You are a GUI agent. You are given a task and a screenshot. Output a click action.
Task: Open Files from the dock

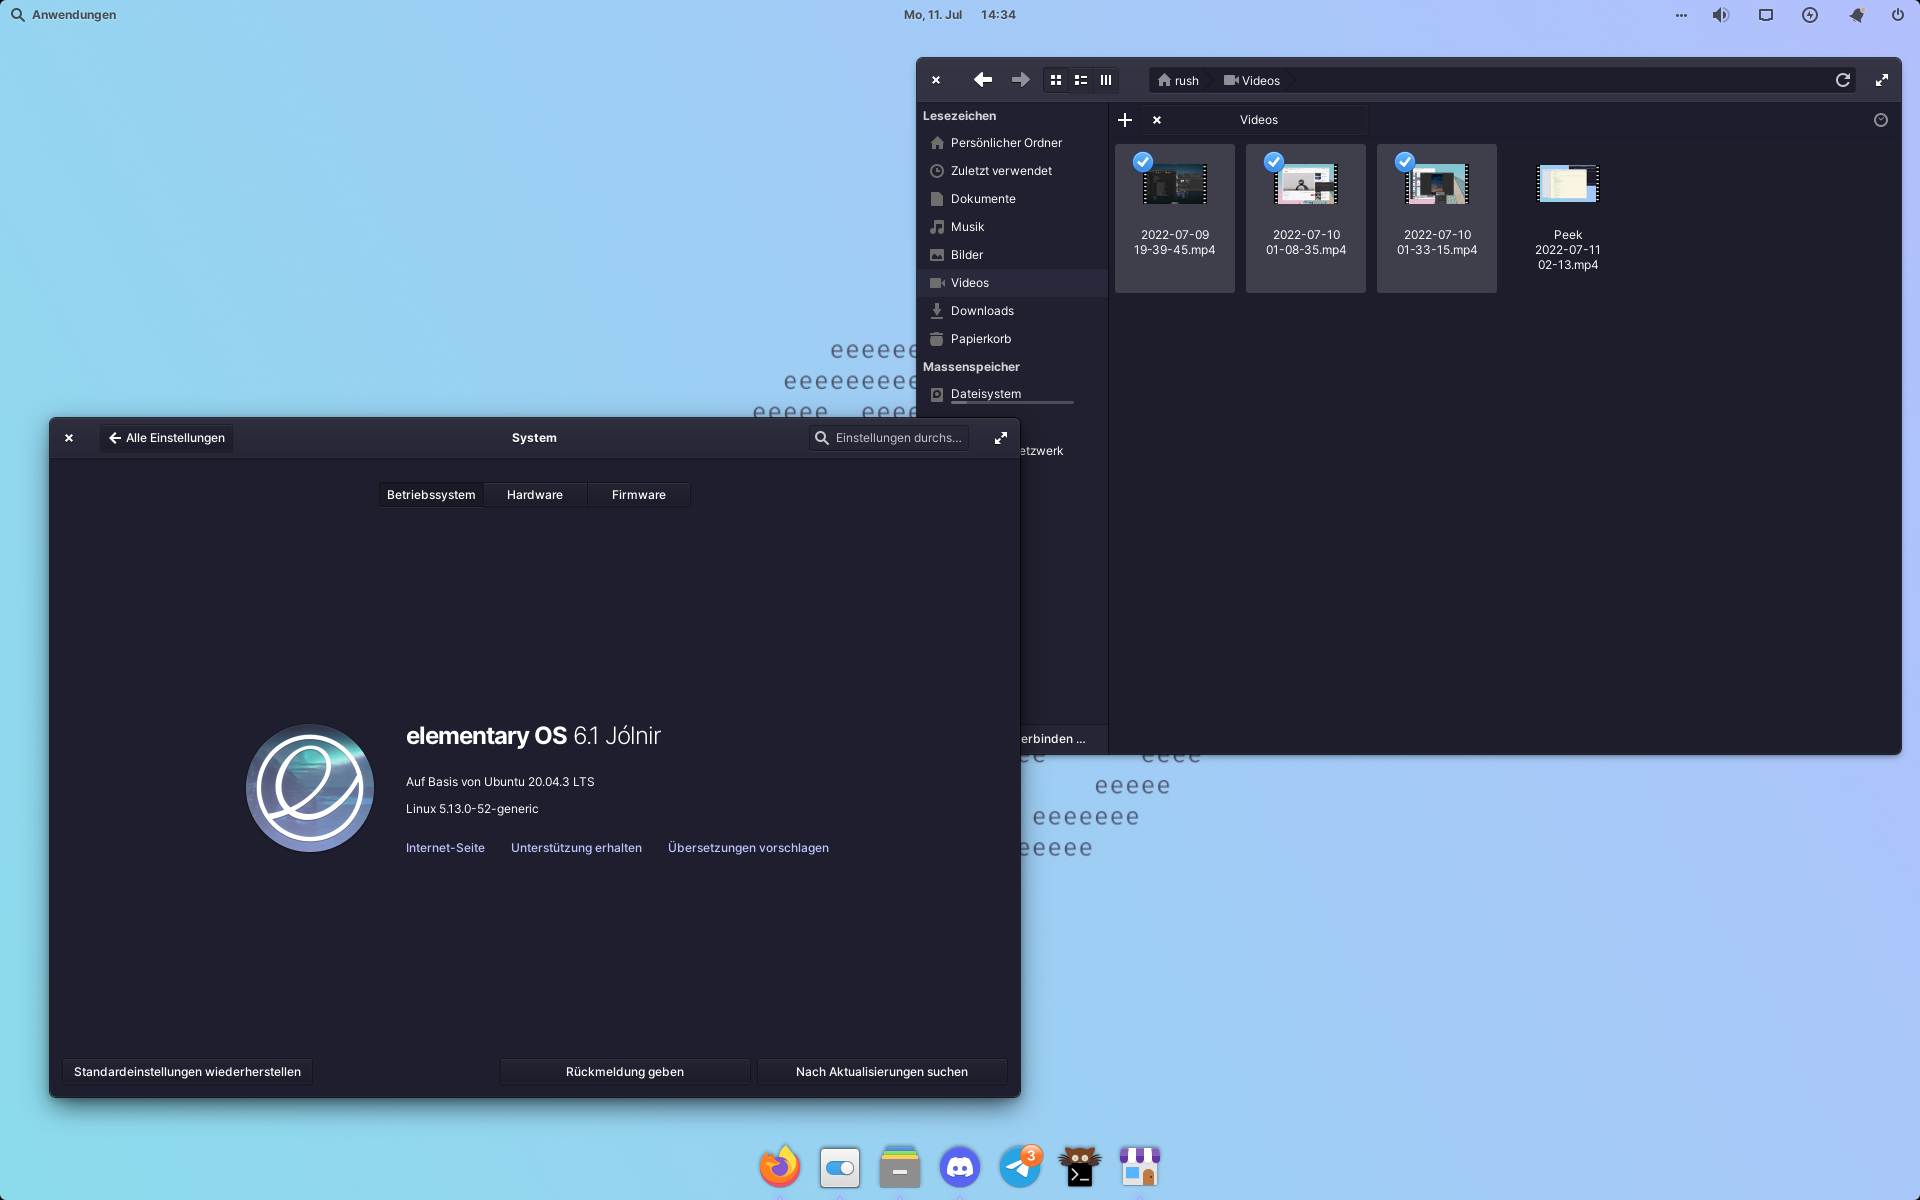coord(900,1167)
